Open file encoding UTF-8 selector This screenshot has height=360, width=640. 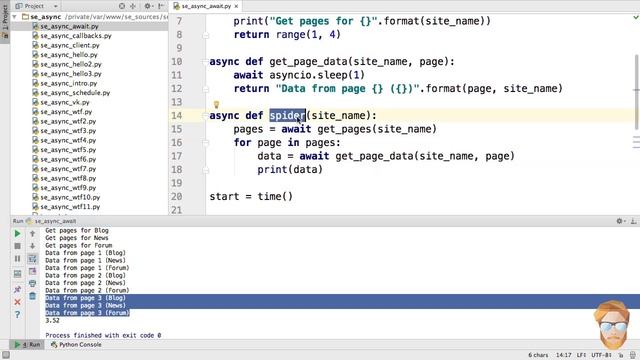(x=602, y=355)
